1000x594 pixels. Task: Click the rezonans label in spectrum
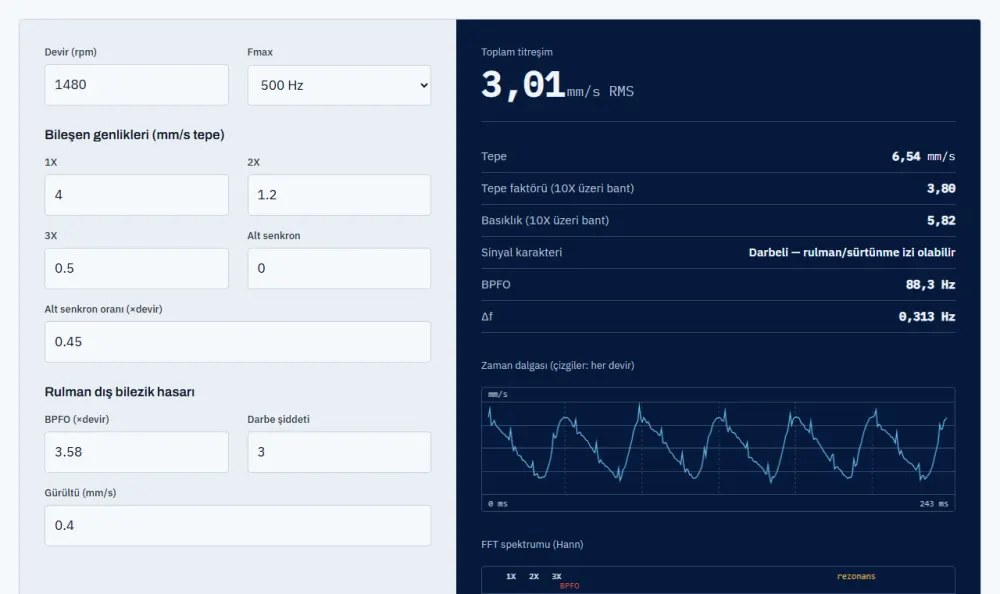coord(856,576)
